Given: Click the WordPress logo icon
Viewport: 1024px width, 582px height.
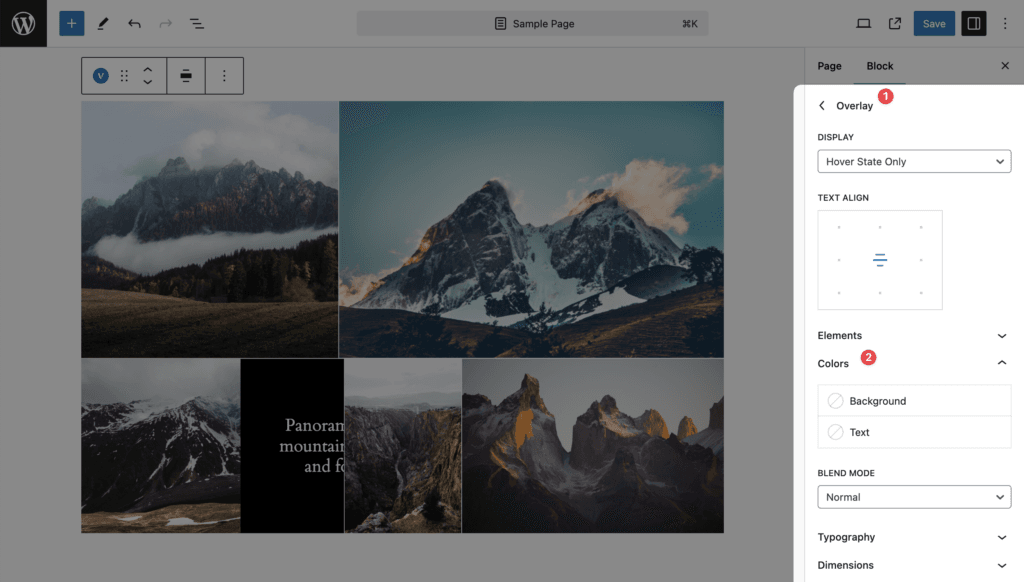Looking at the screenshot, I should (x=23, y=23).
